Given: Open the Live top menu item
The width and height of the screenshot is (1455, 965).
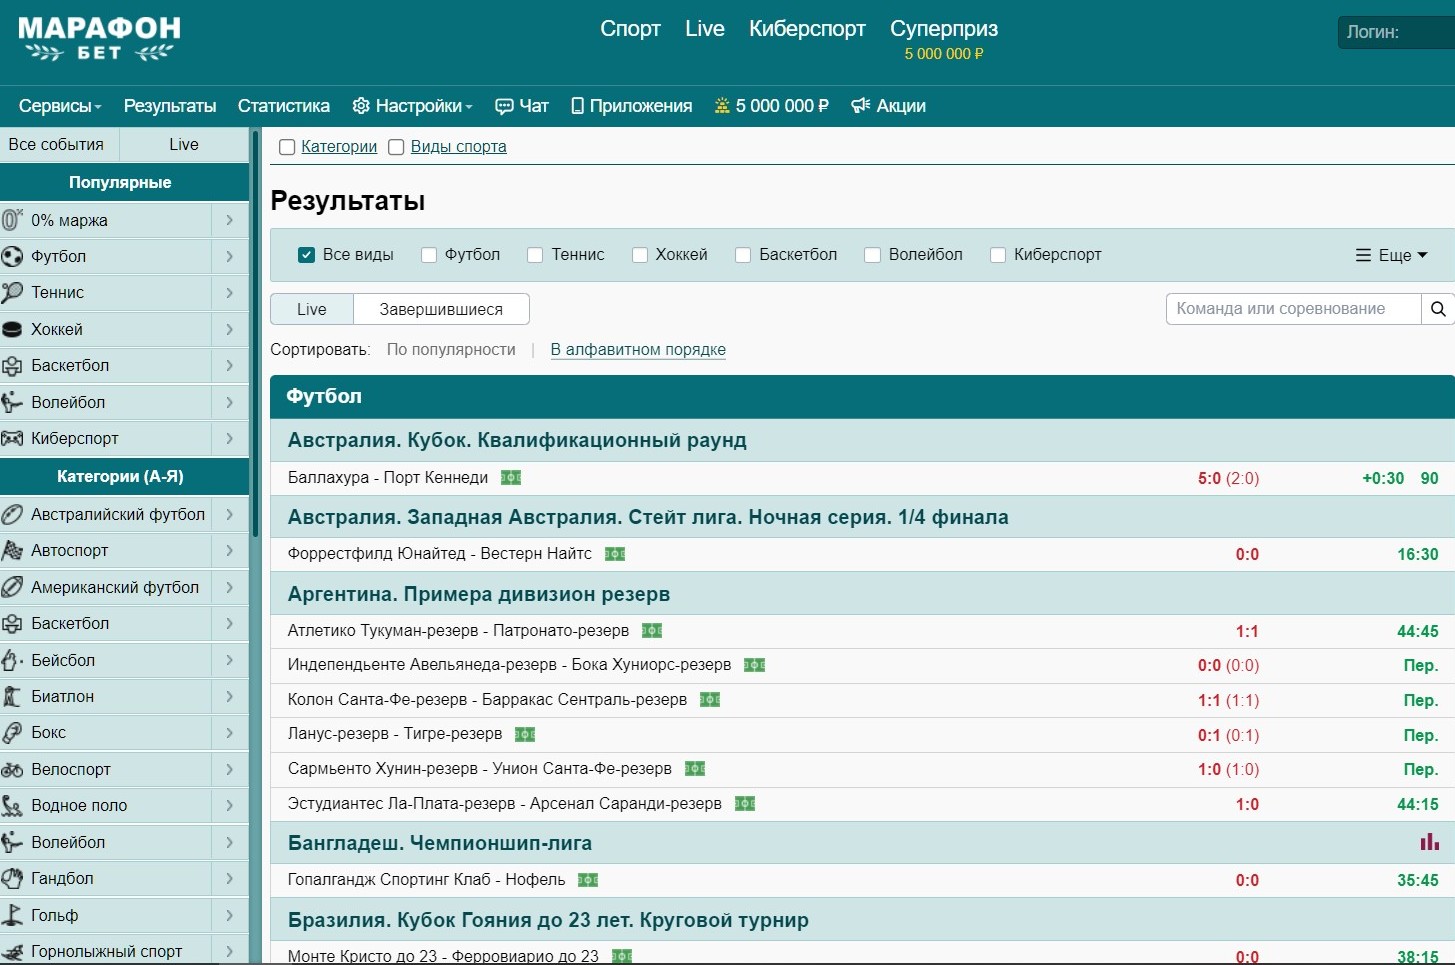Looking at the screenshot, I should [x=705, y=29].
